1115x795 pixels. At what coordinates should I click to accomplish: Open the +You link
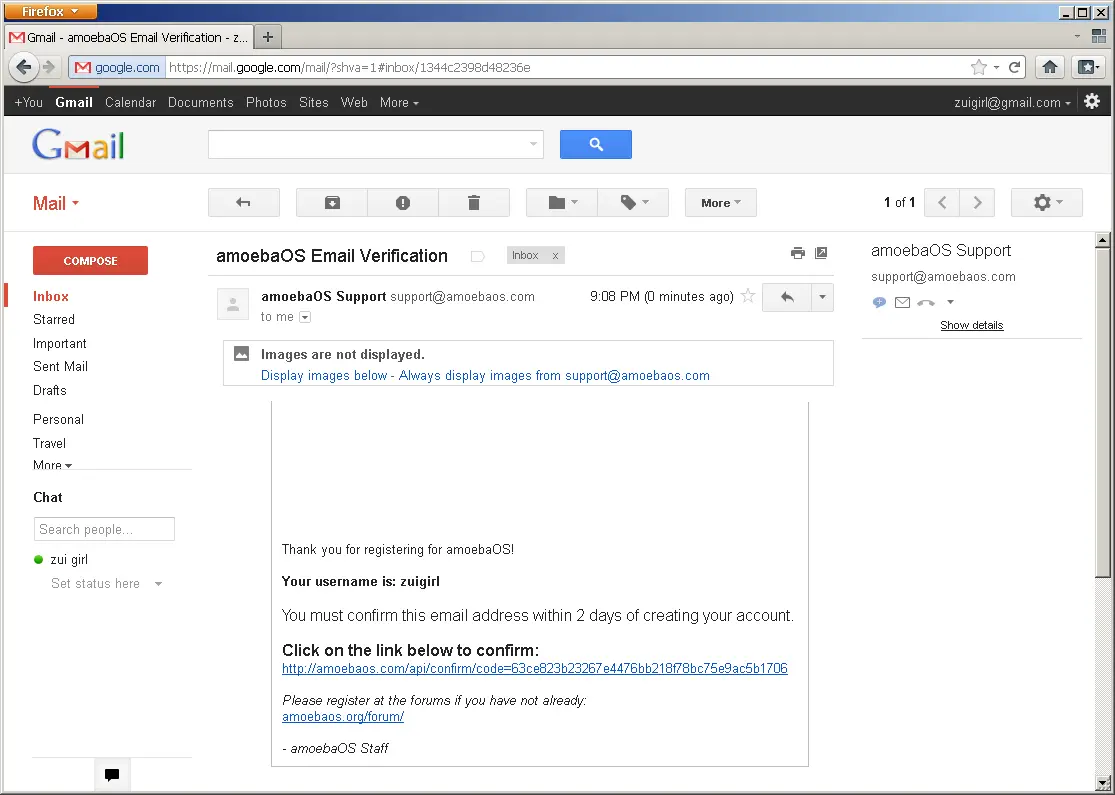[x=28, y=102]
